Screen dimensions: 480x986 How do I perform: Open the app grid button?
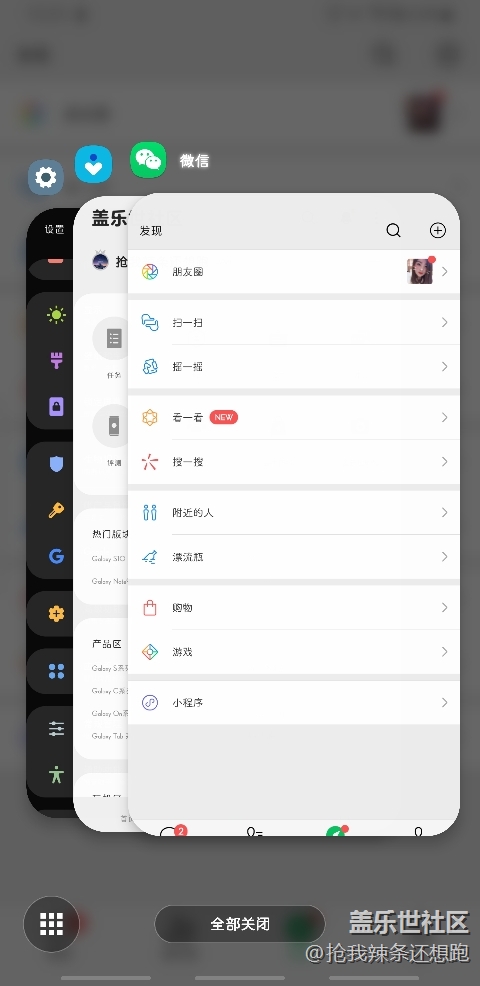pyautogui.click(x=52, y=924)
